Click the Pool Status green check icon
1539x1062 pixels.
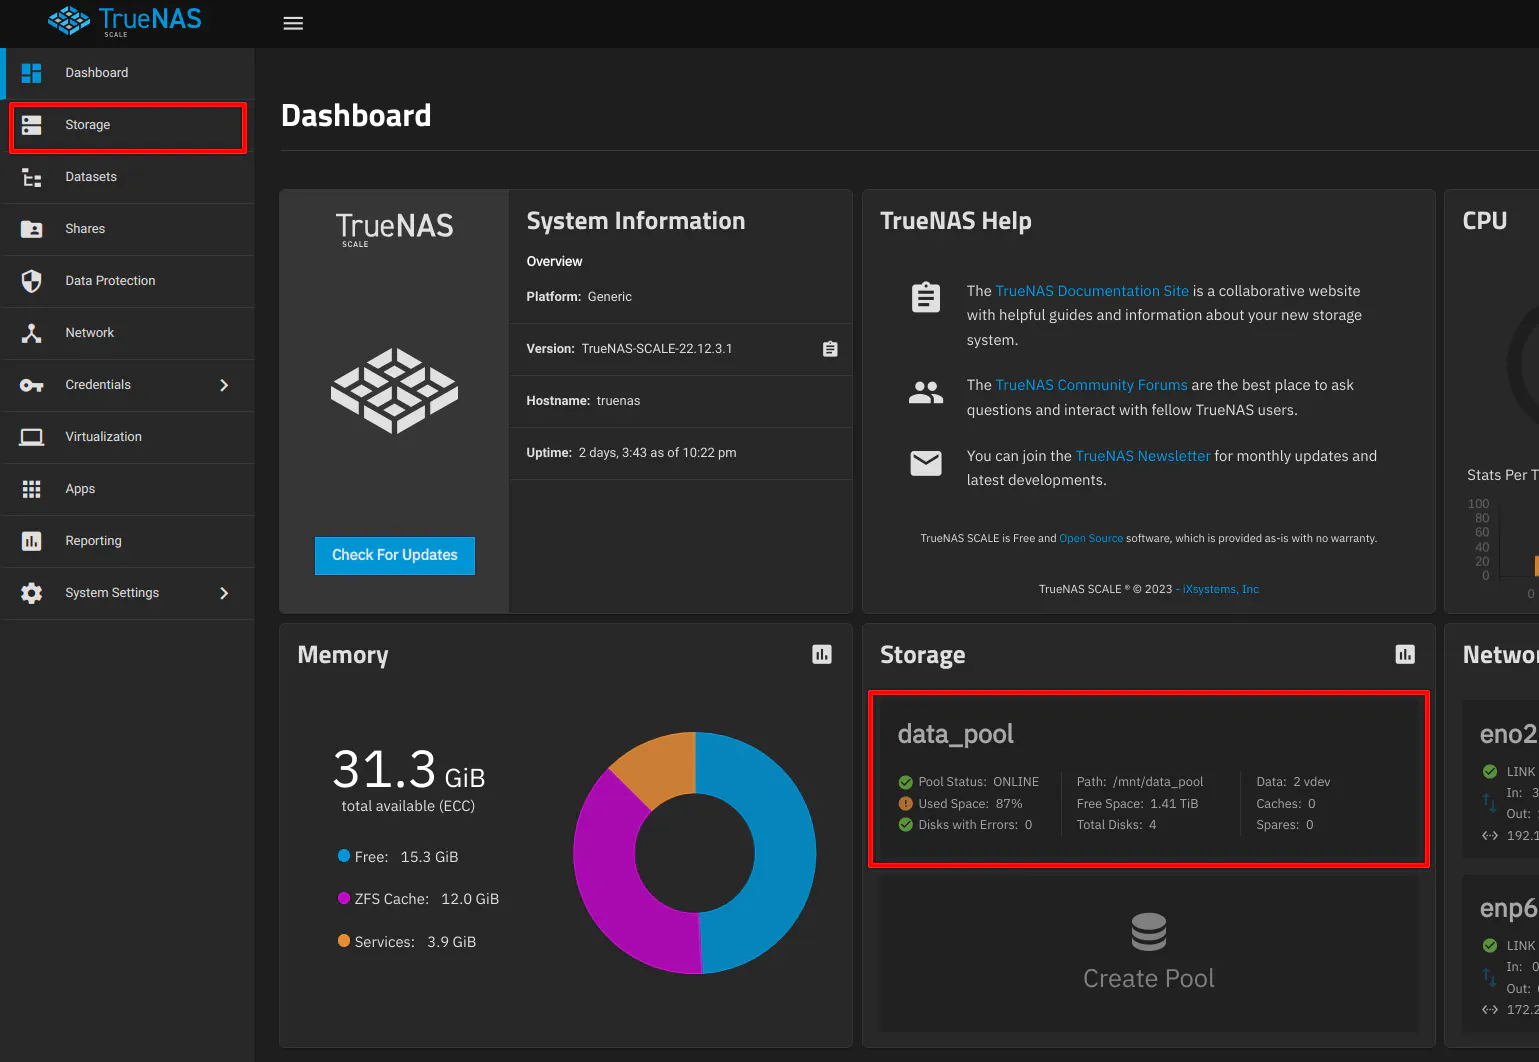906,782
